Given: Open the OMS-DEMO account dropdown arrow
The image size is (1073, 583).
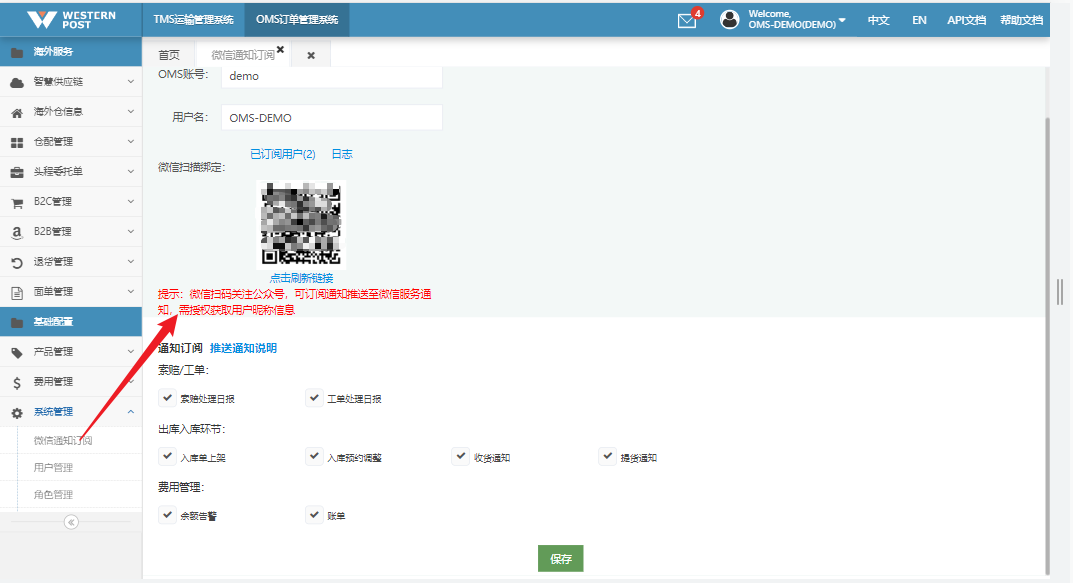Looking at the screenshot, I should (x=842, y=21).
